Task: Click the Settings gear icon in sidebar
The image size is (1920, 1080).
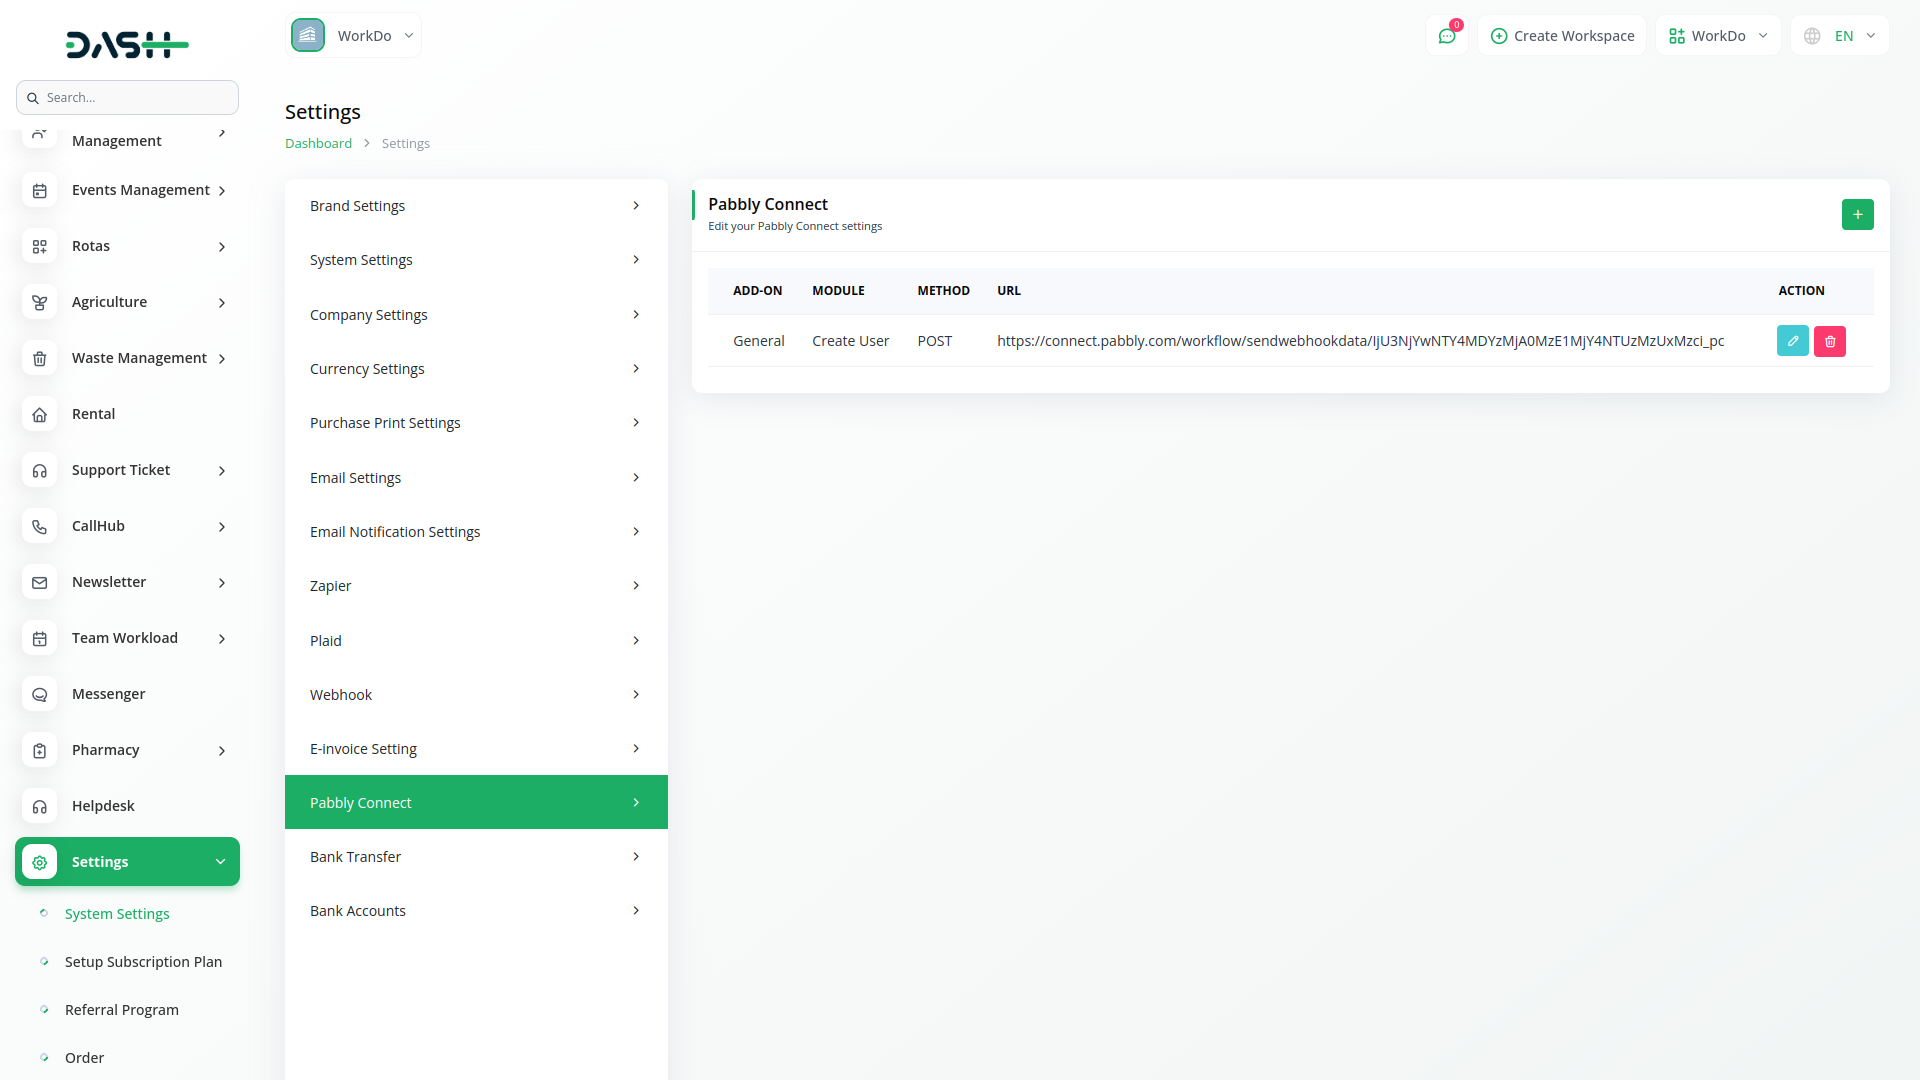Action: [40, 862]
